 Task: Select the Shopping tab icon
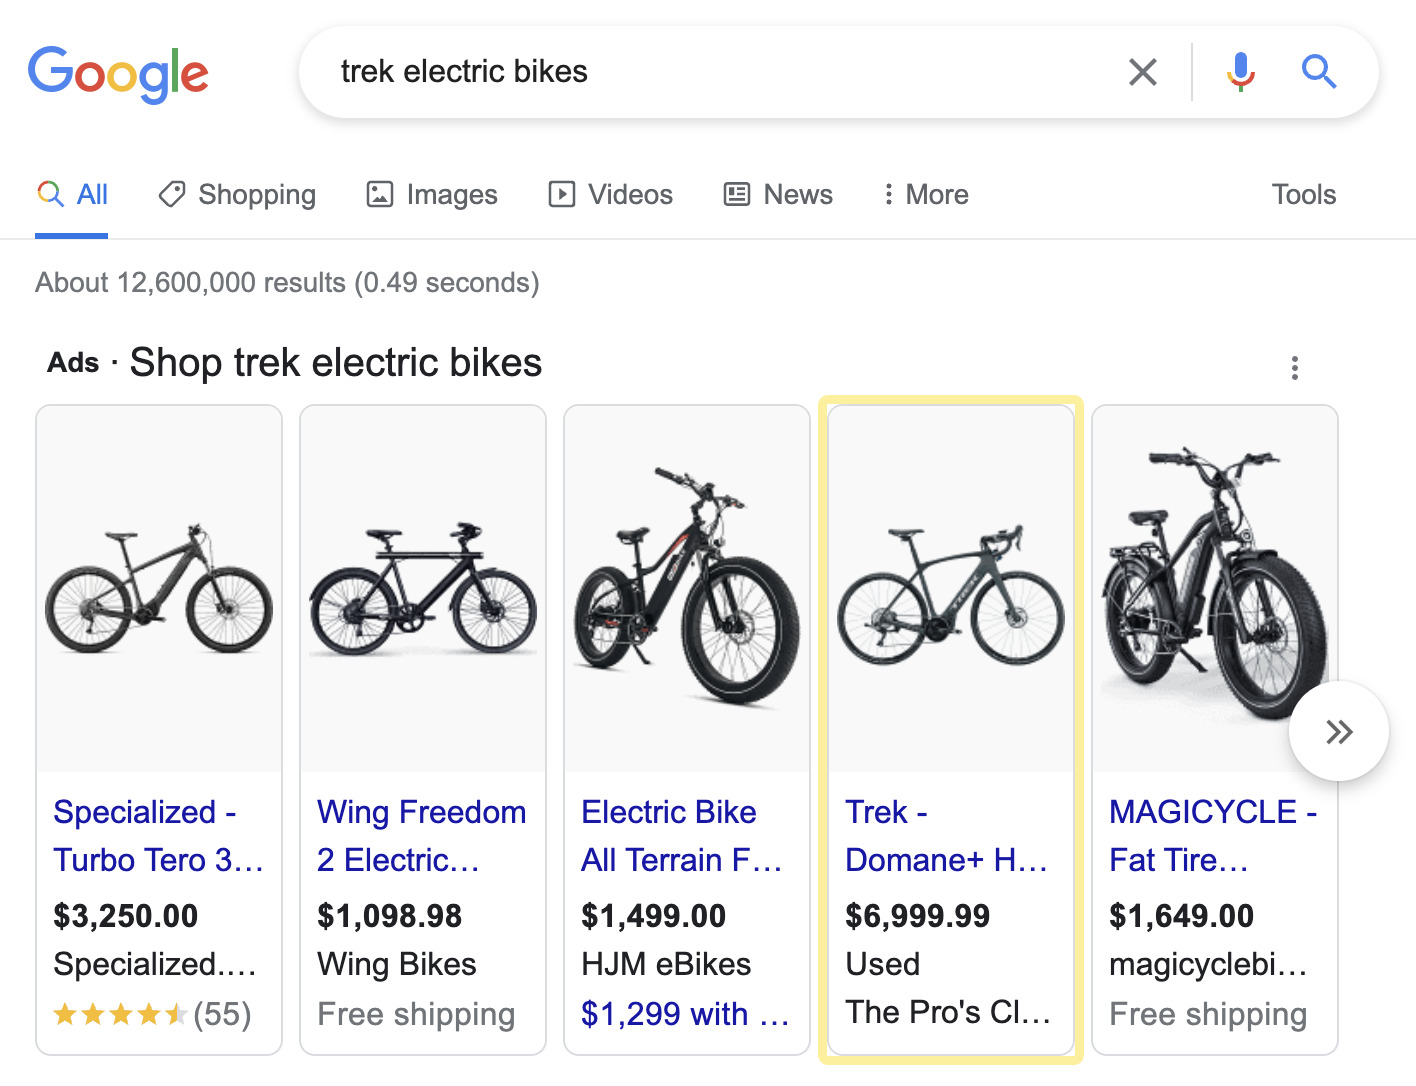tap(171, 194)
